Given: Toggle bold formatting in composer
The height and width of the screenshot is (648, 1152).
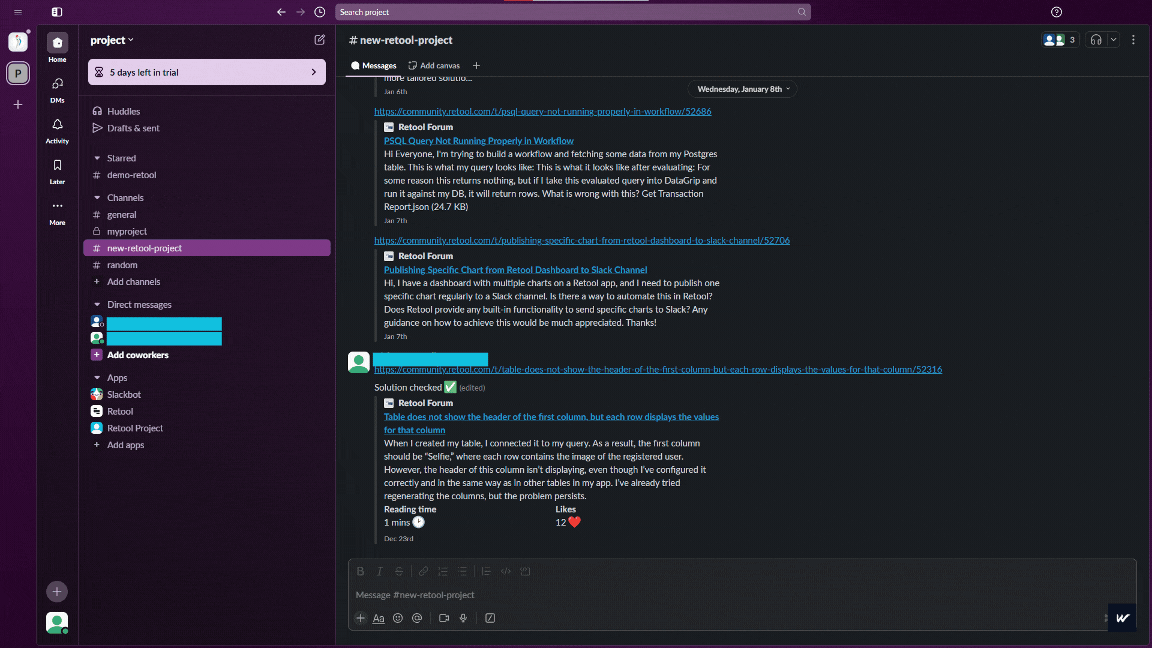Looking at the screenshot, I should point(361,571).
